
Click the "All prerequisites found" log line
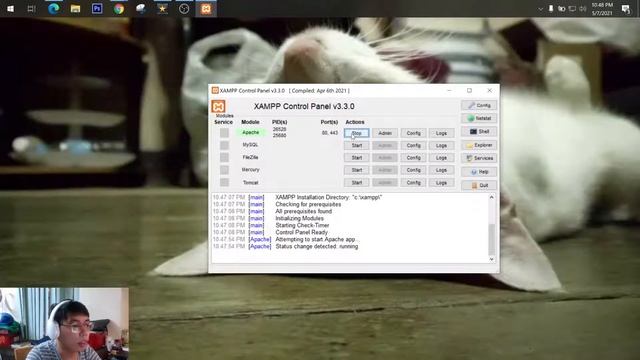303,211
